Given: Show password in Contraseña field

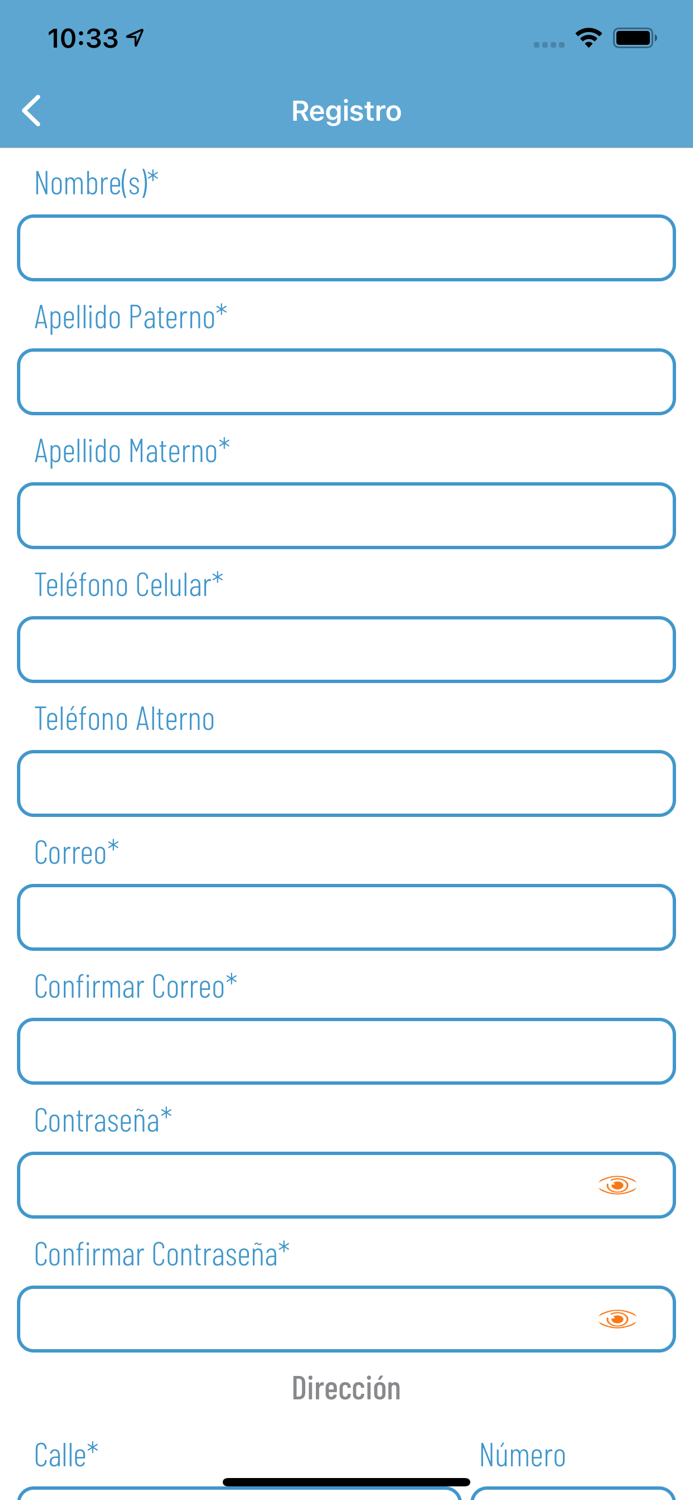Looking at the screenshot, I should tap(617, 1185).
